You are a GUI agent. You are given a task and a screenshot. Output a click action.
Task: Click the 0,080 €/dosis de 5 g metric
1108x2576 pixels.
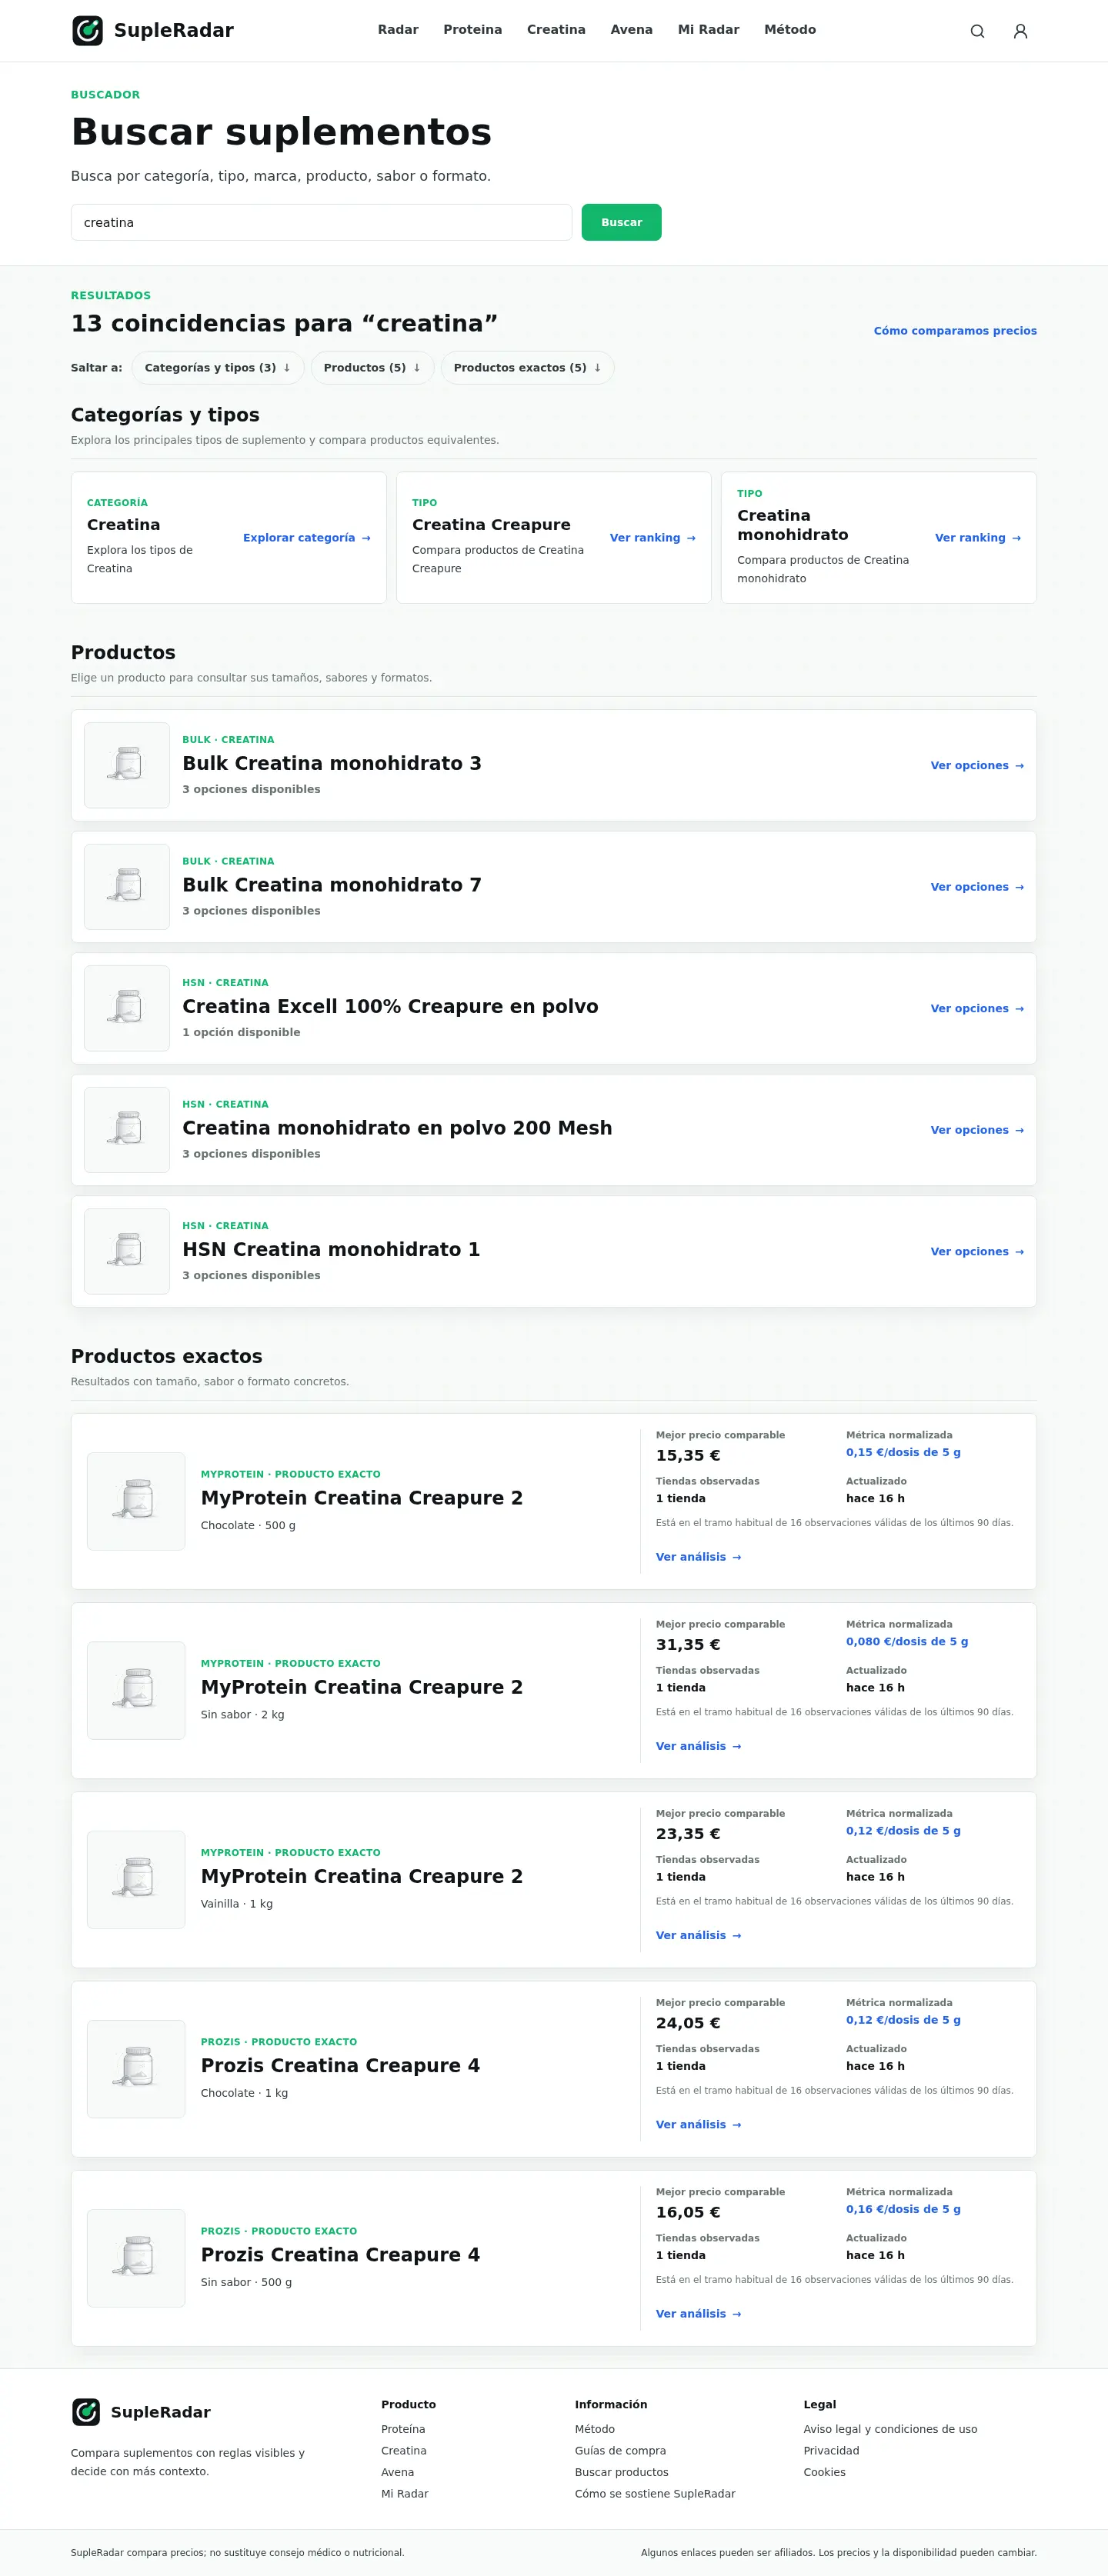coord(907,1641)
